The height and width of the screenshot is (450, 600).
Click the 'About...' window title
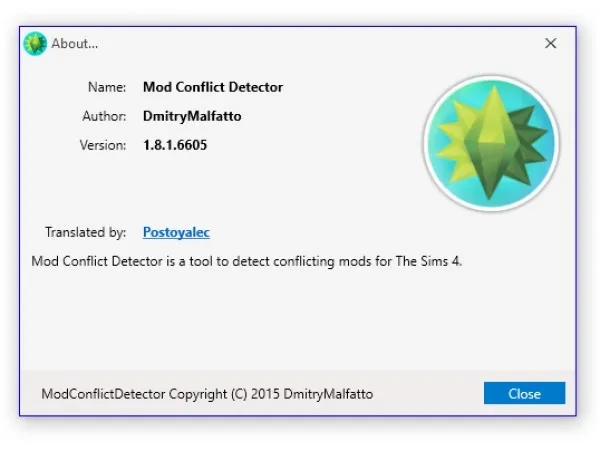(x=75, y=44)
